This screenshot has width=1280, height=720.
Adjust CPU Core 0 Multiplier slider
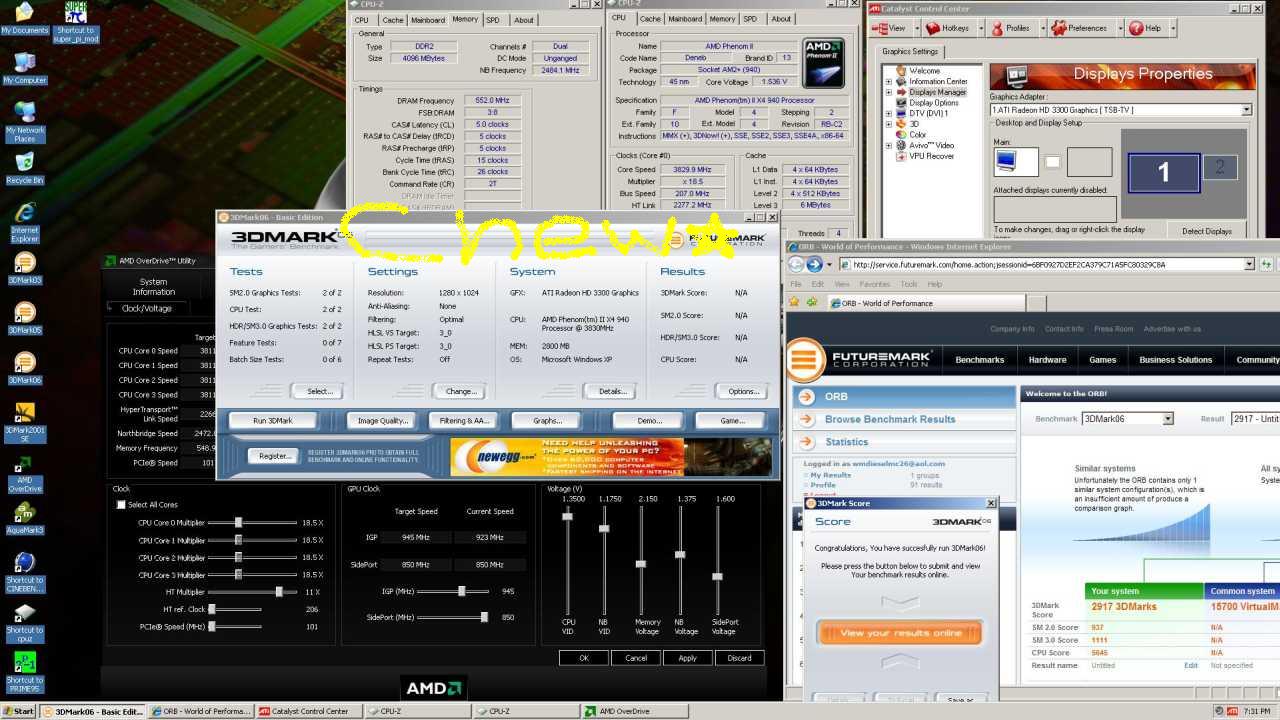(x=240, y=523)
